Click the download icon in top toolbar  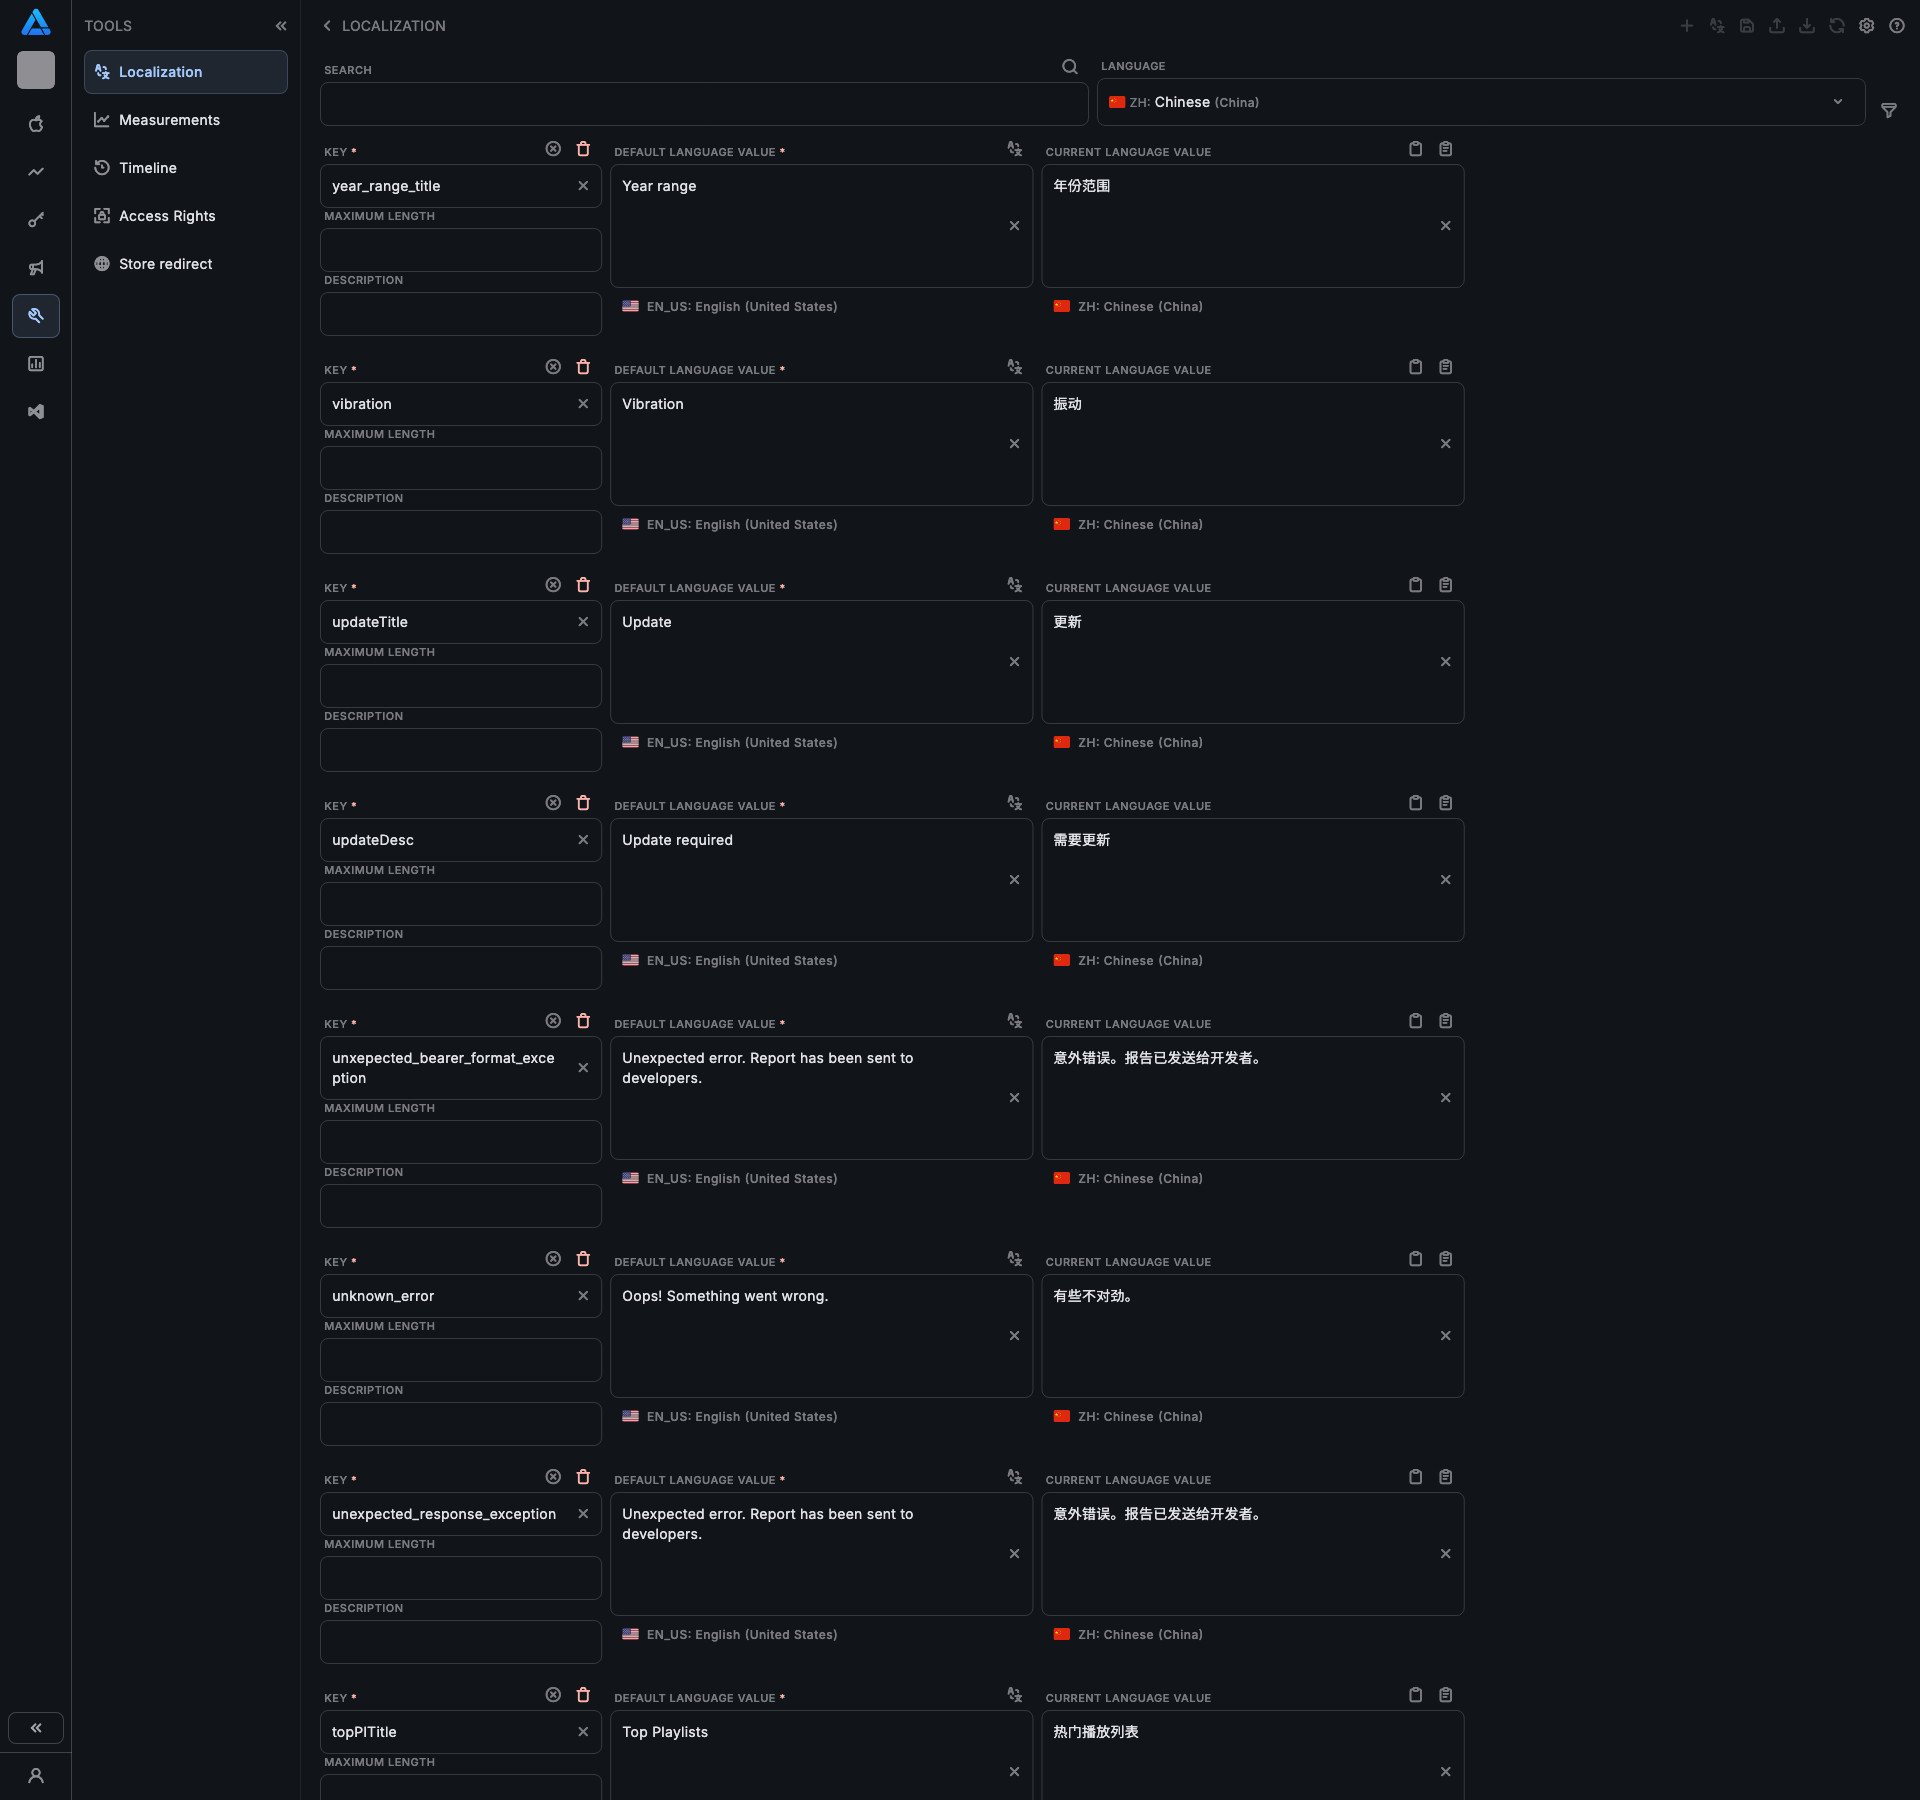1806,26
